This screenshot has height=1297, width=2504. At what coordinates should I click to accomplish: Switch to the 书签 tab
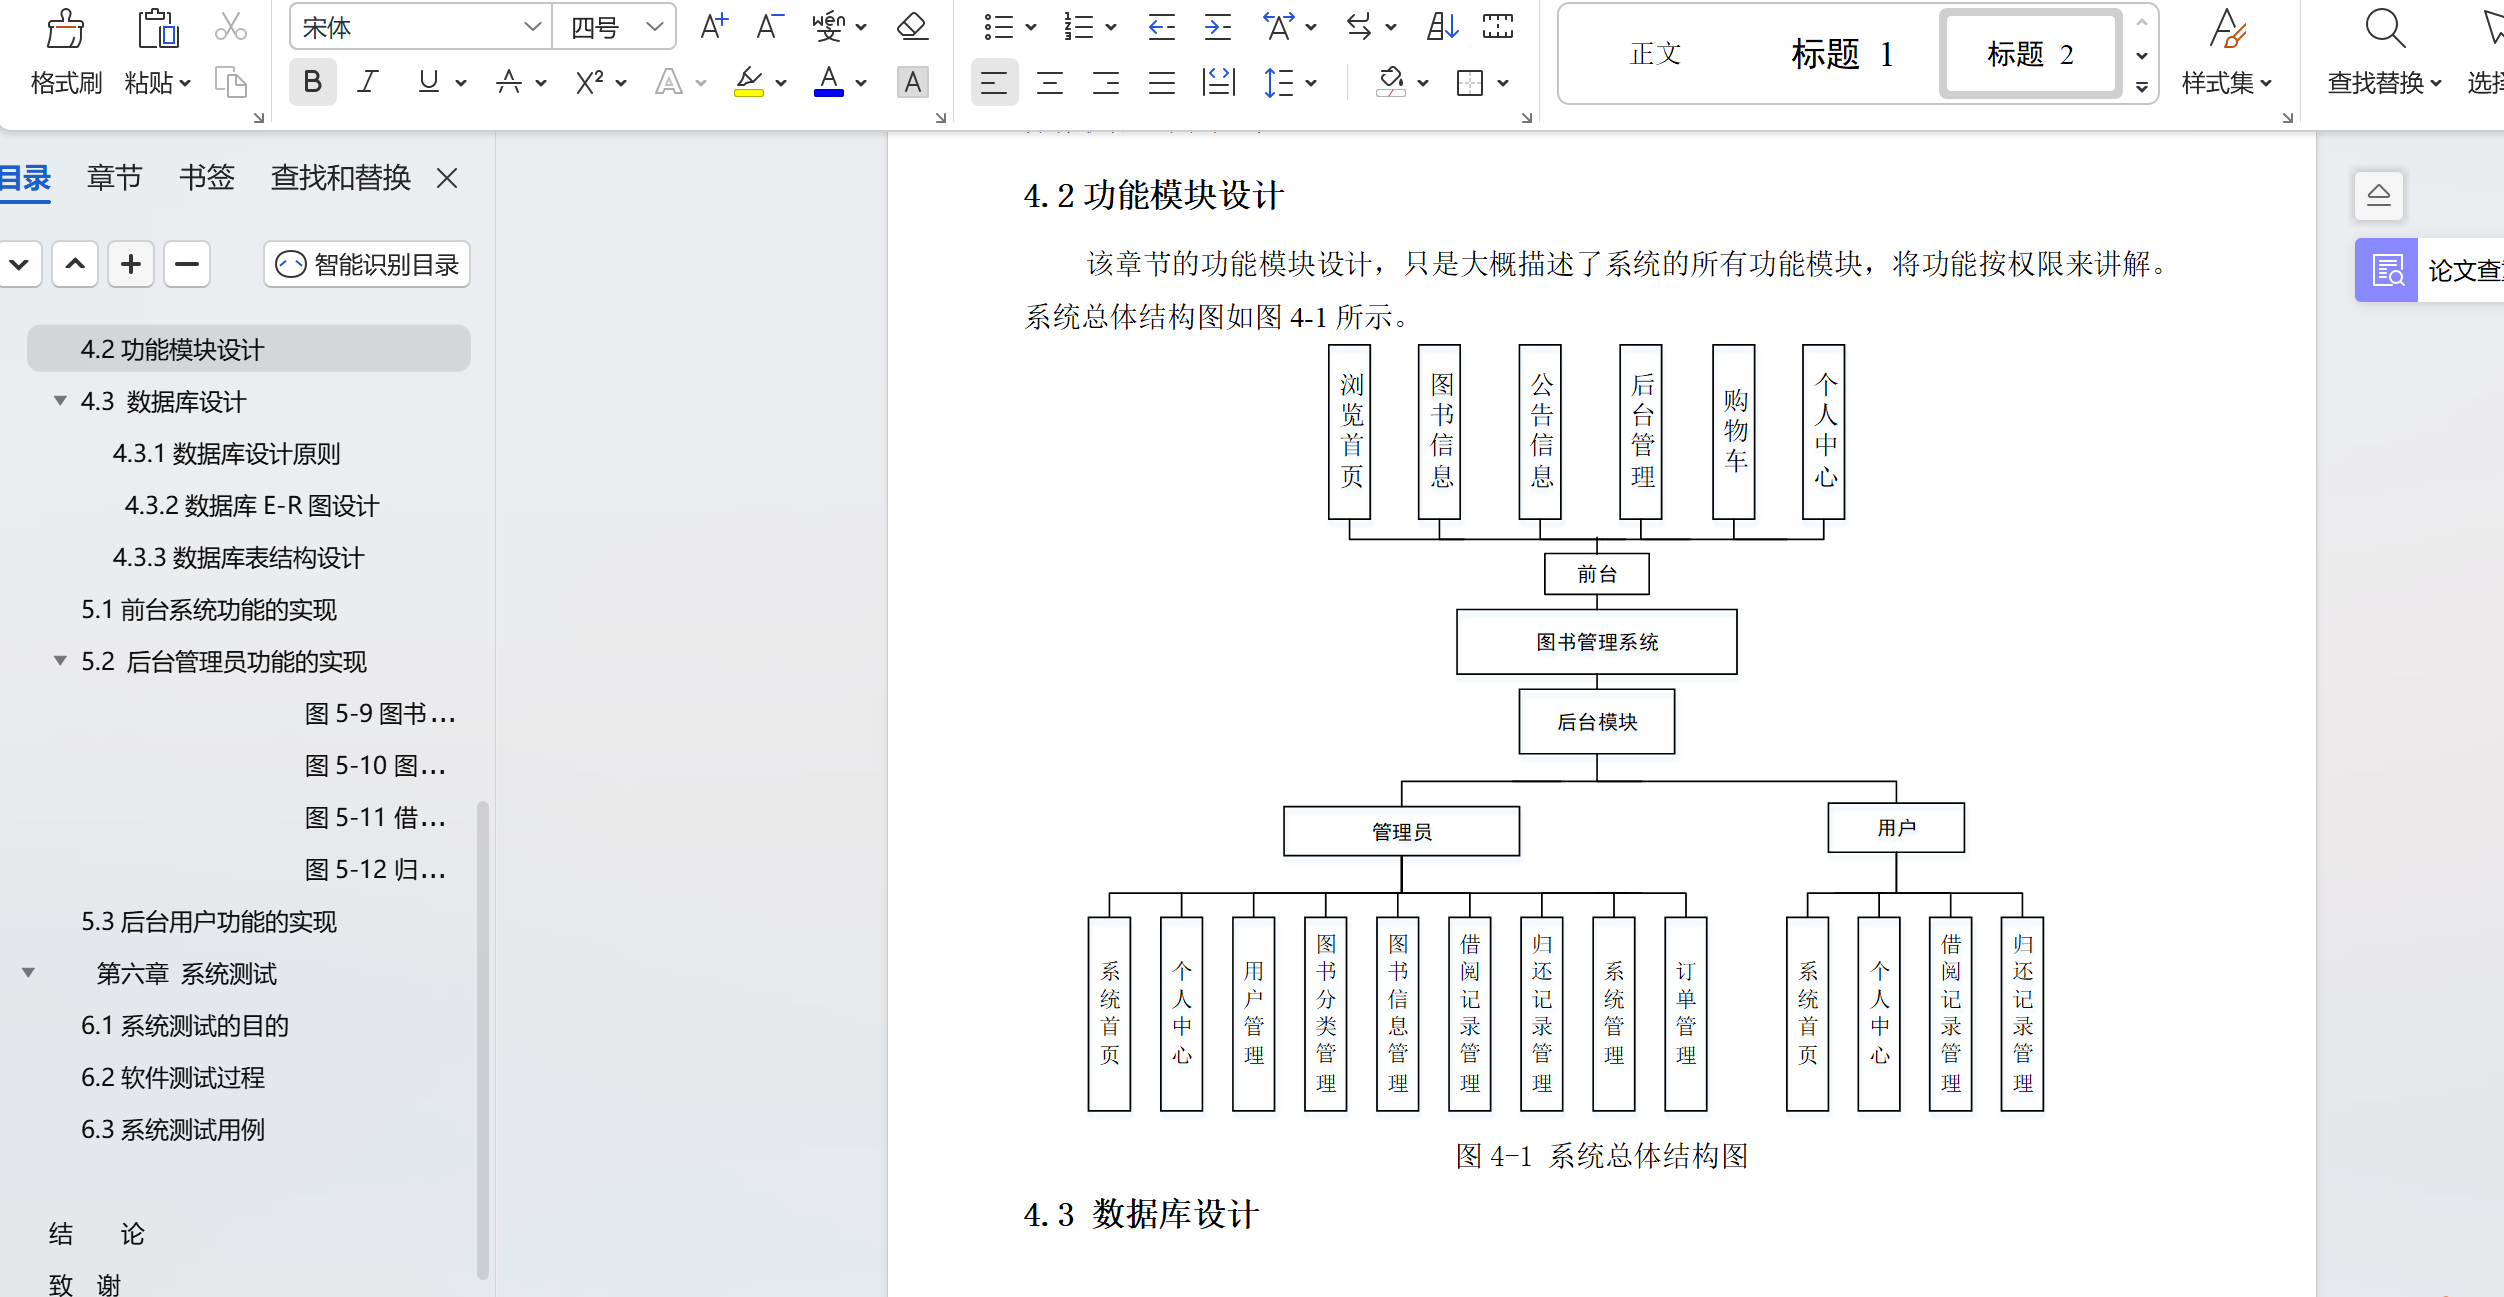(x=205, y=177)
